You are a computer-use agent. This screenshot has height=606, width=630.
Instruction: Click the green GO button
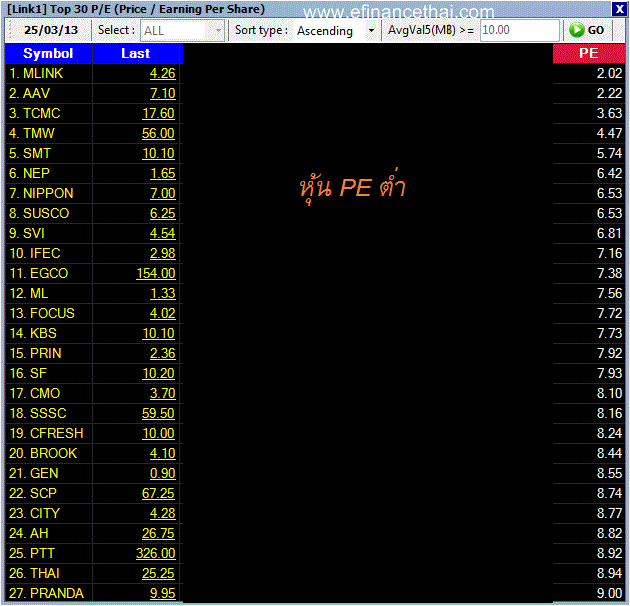tap(587, 30)
